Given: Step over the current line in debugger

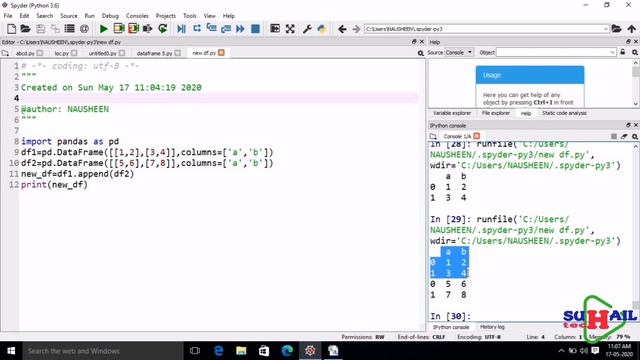Looking at the screenshot, I should (197, 29).
